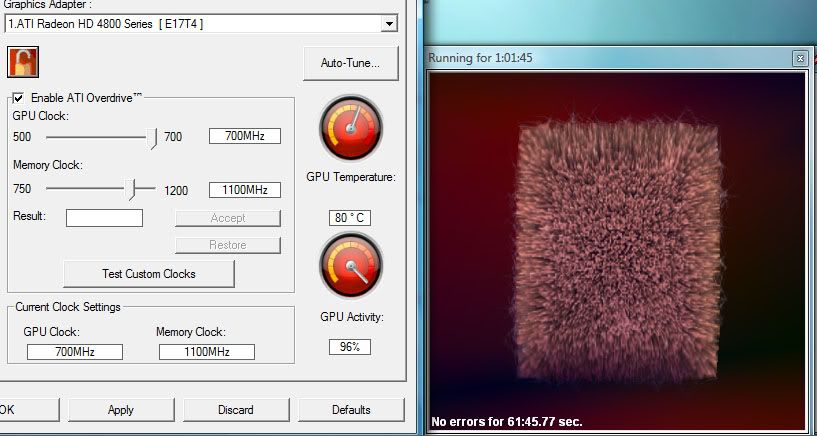Click the GPU Activity gauge

[351, 265]
